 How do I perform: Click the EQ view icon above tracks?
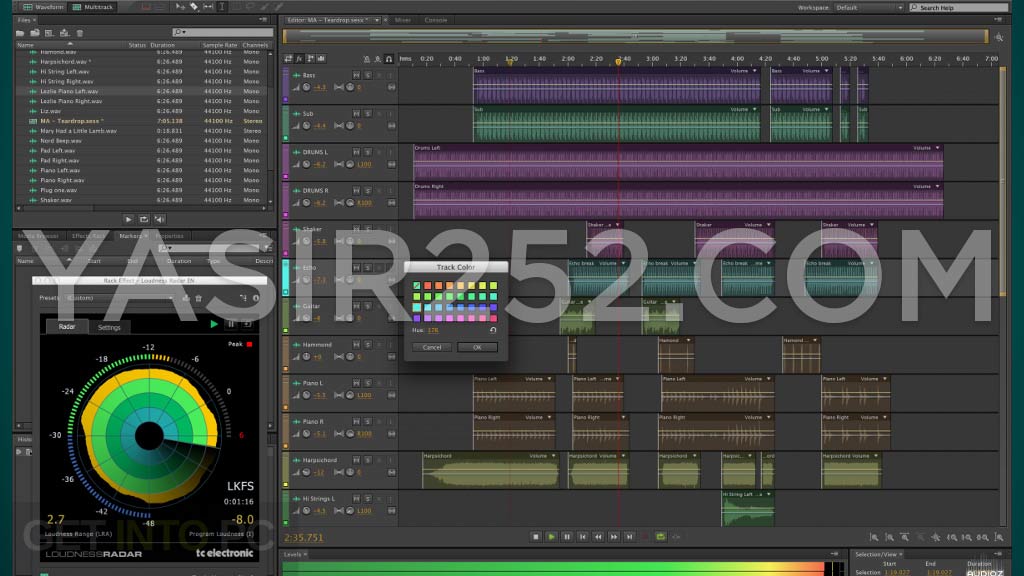321,59
